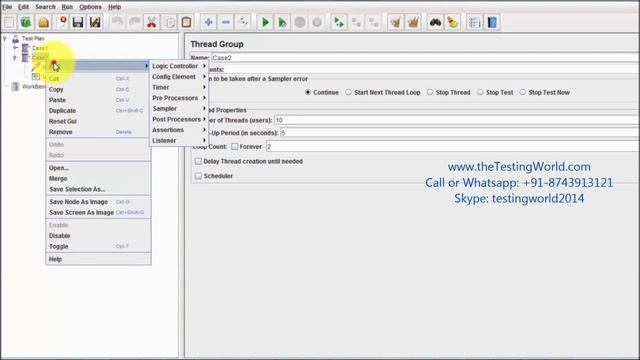Collapse the Case2 tree node toggle
Screen dimensions: 640x360
pyautogui.click(x=16, y=58)
